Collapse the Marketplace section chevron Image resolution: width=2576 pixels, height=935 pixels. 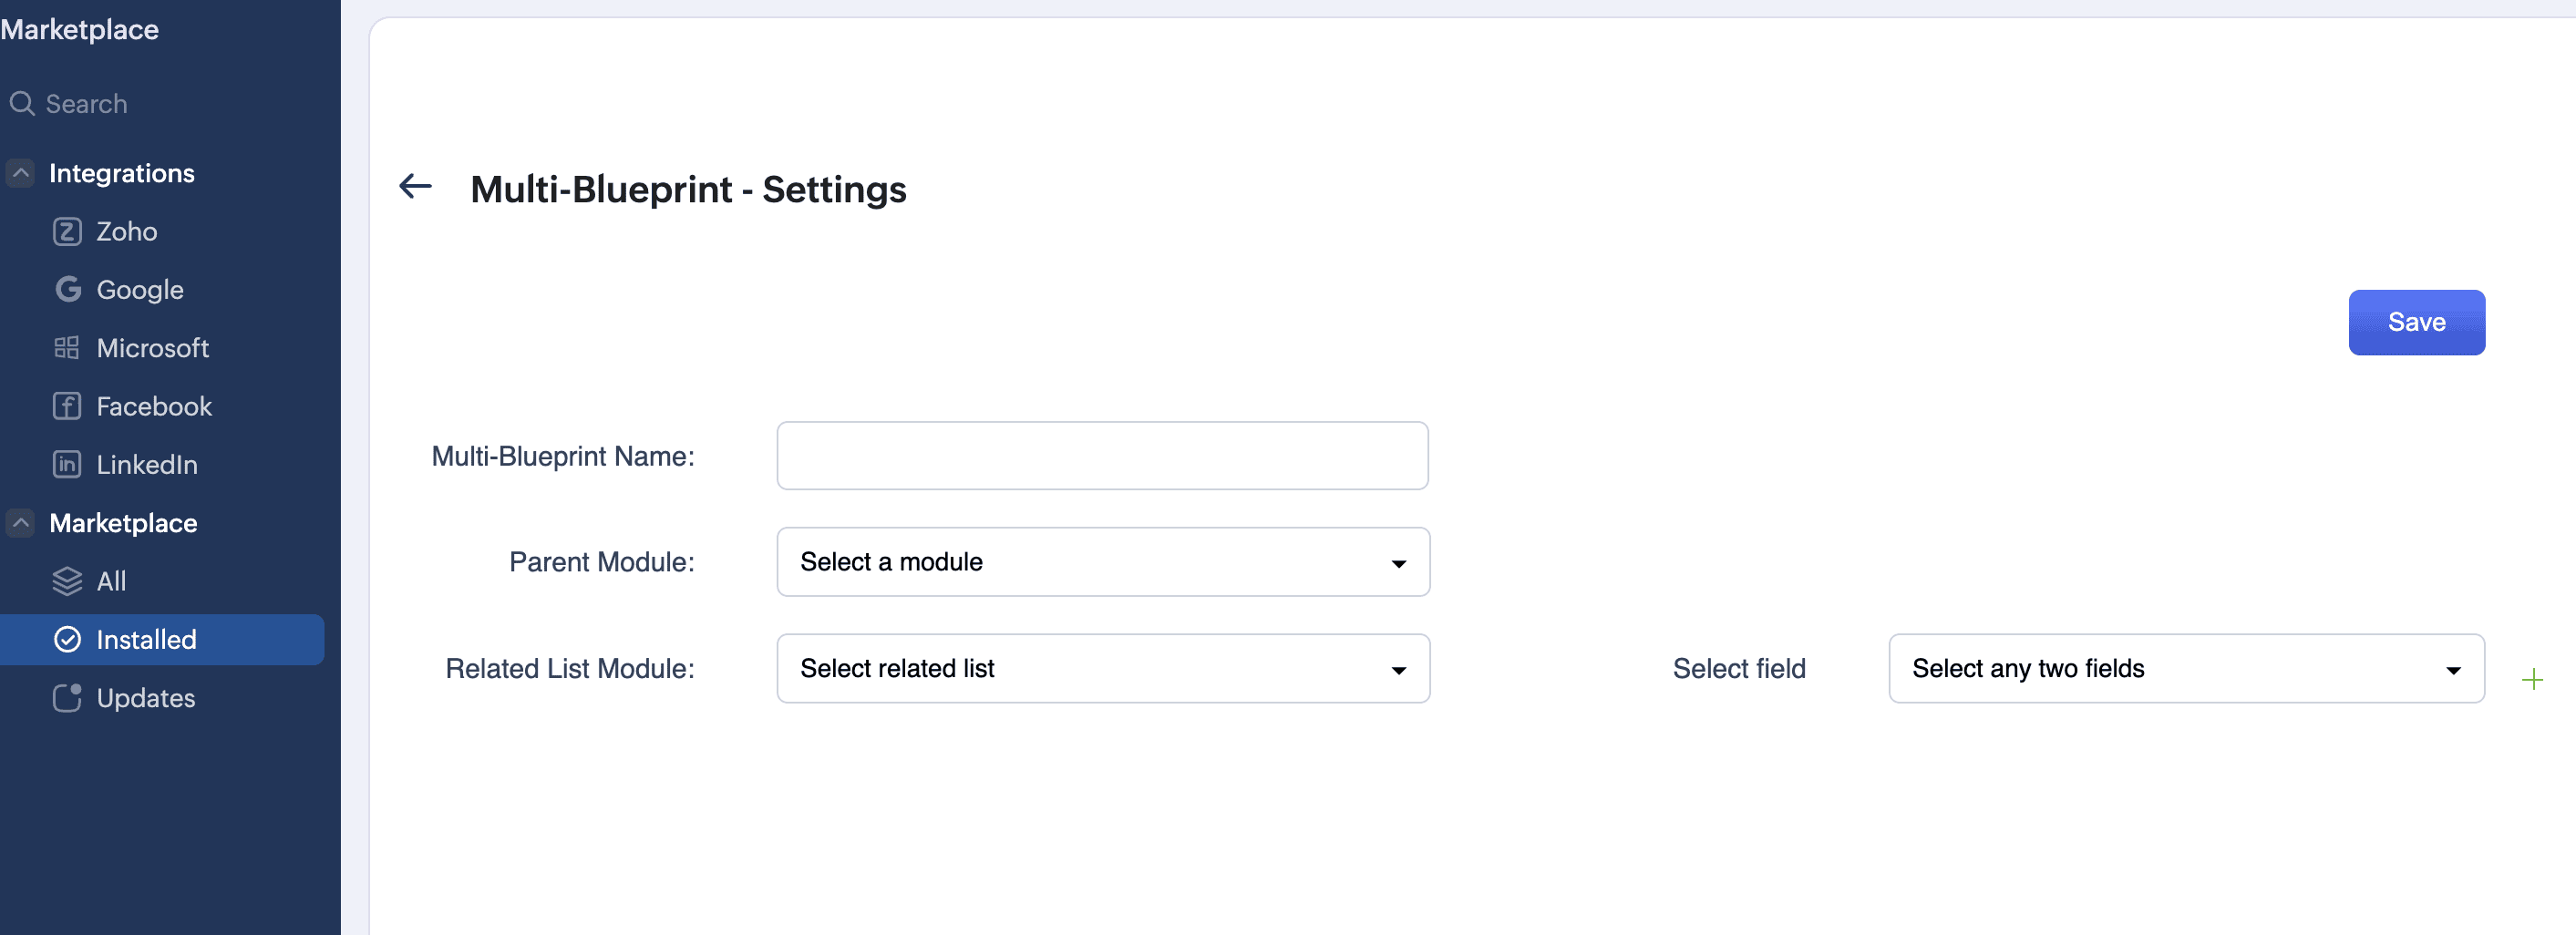click(x=21, y=523)
